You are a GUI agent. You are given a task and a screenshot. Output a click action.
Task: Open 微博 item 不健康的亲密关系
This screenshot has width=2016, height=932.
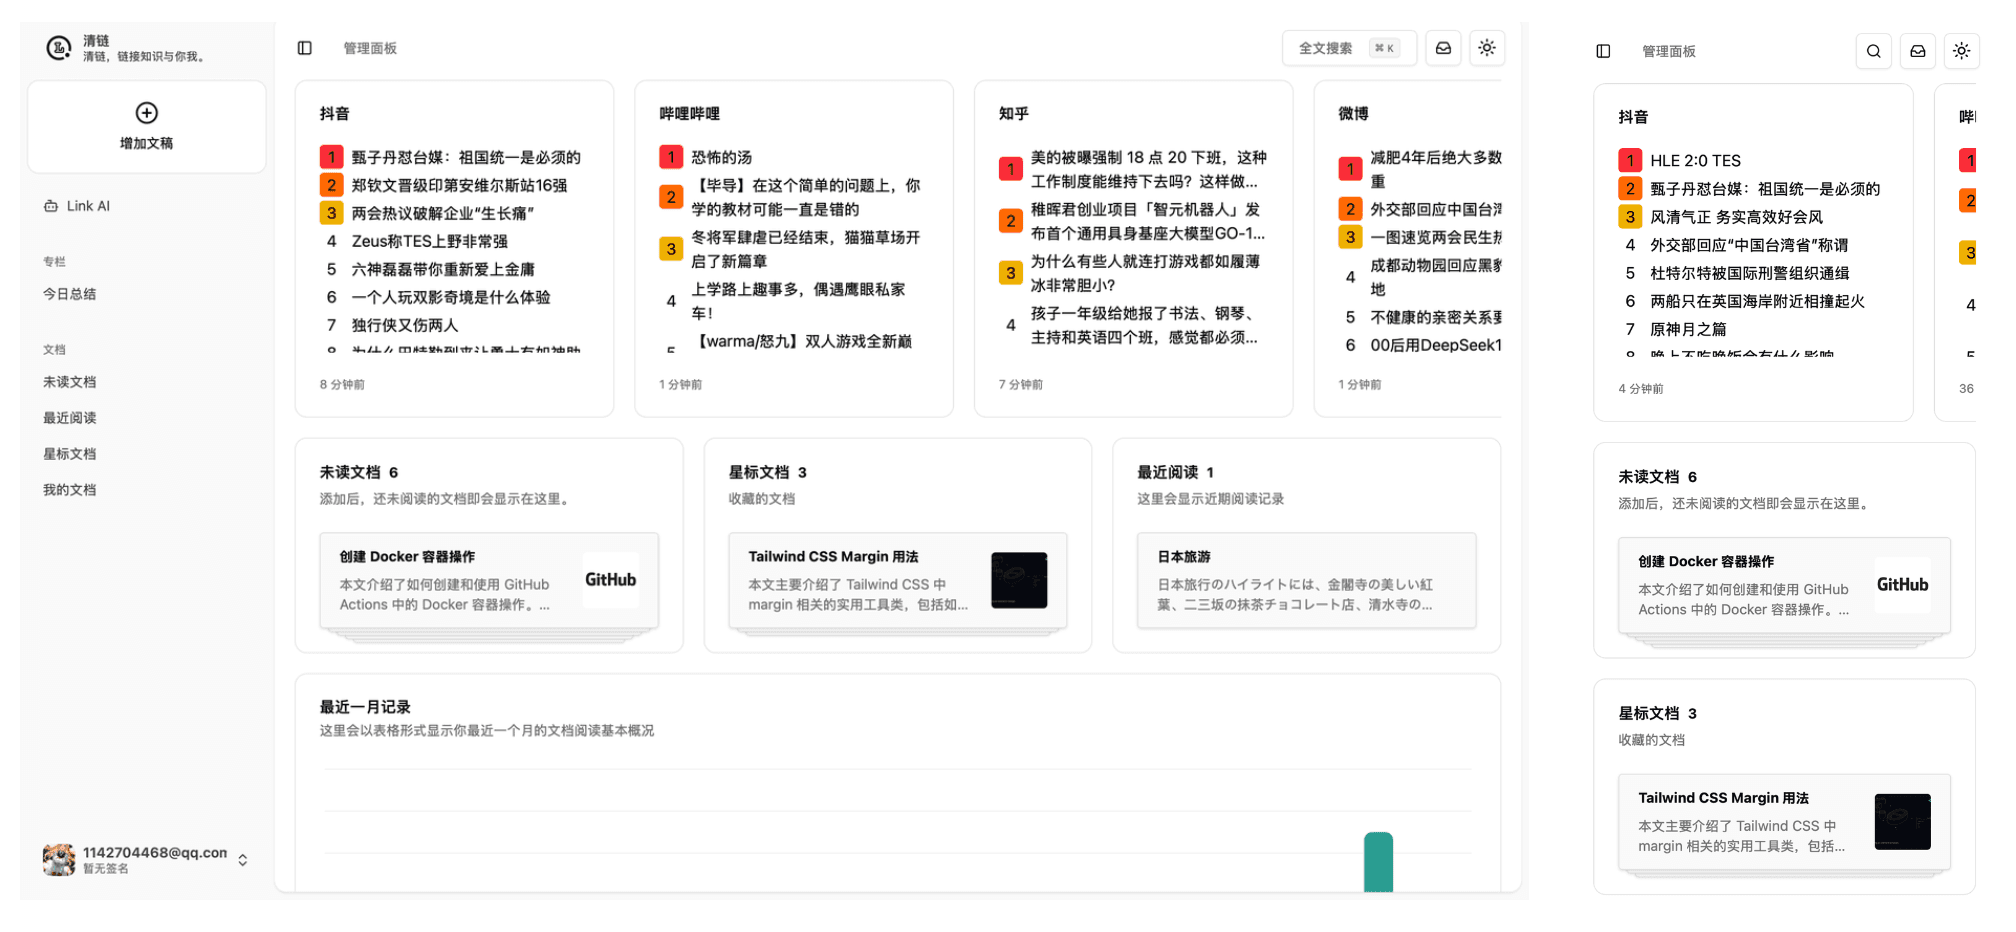pyautogui.click(x=1436, y=317)
